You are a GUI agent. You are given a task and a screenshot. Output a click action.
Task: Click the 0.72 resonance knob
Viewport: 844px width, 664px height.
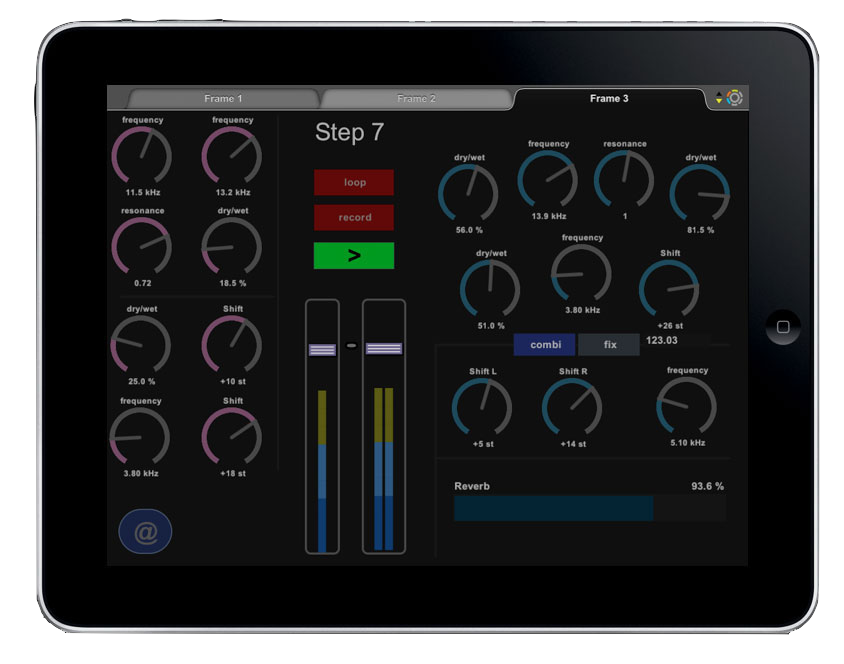(142, 247)
